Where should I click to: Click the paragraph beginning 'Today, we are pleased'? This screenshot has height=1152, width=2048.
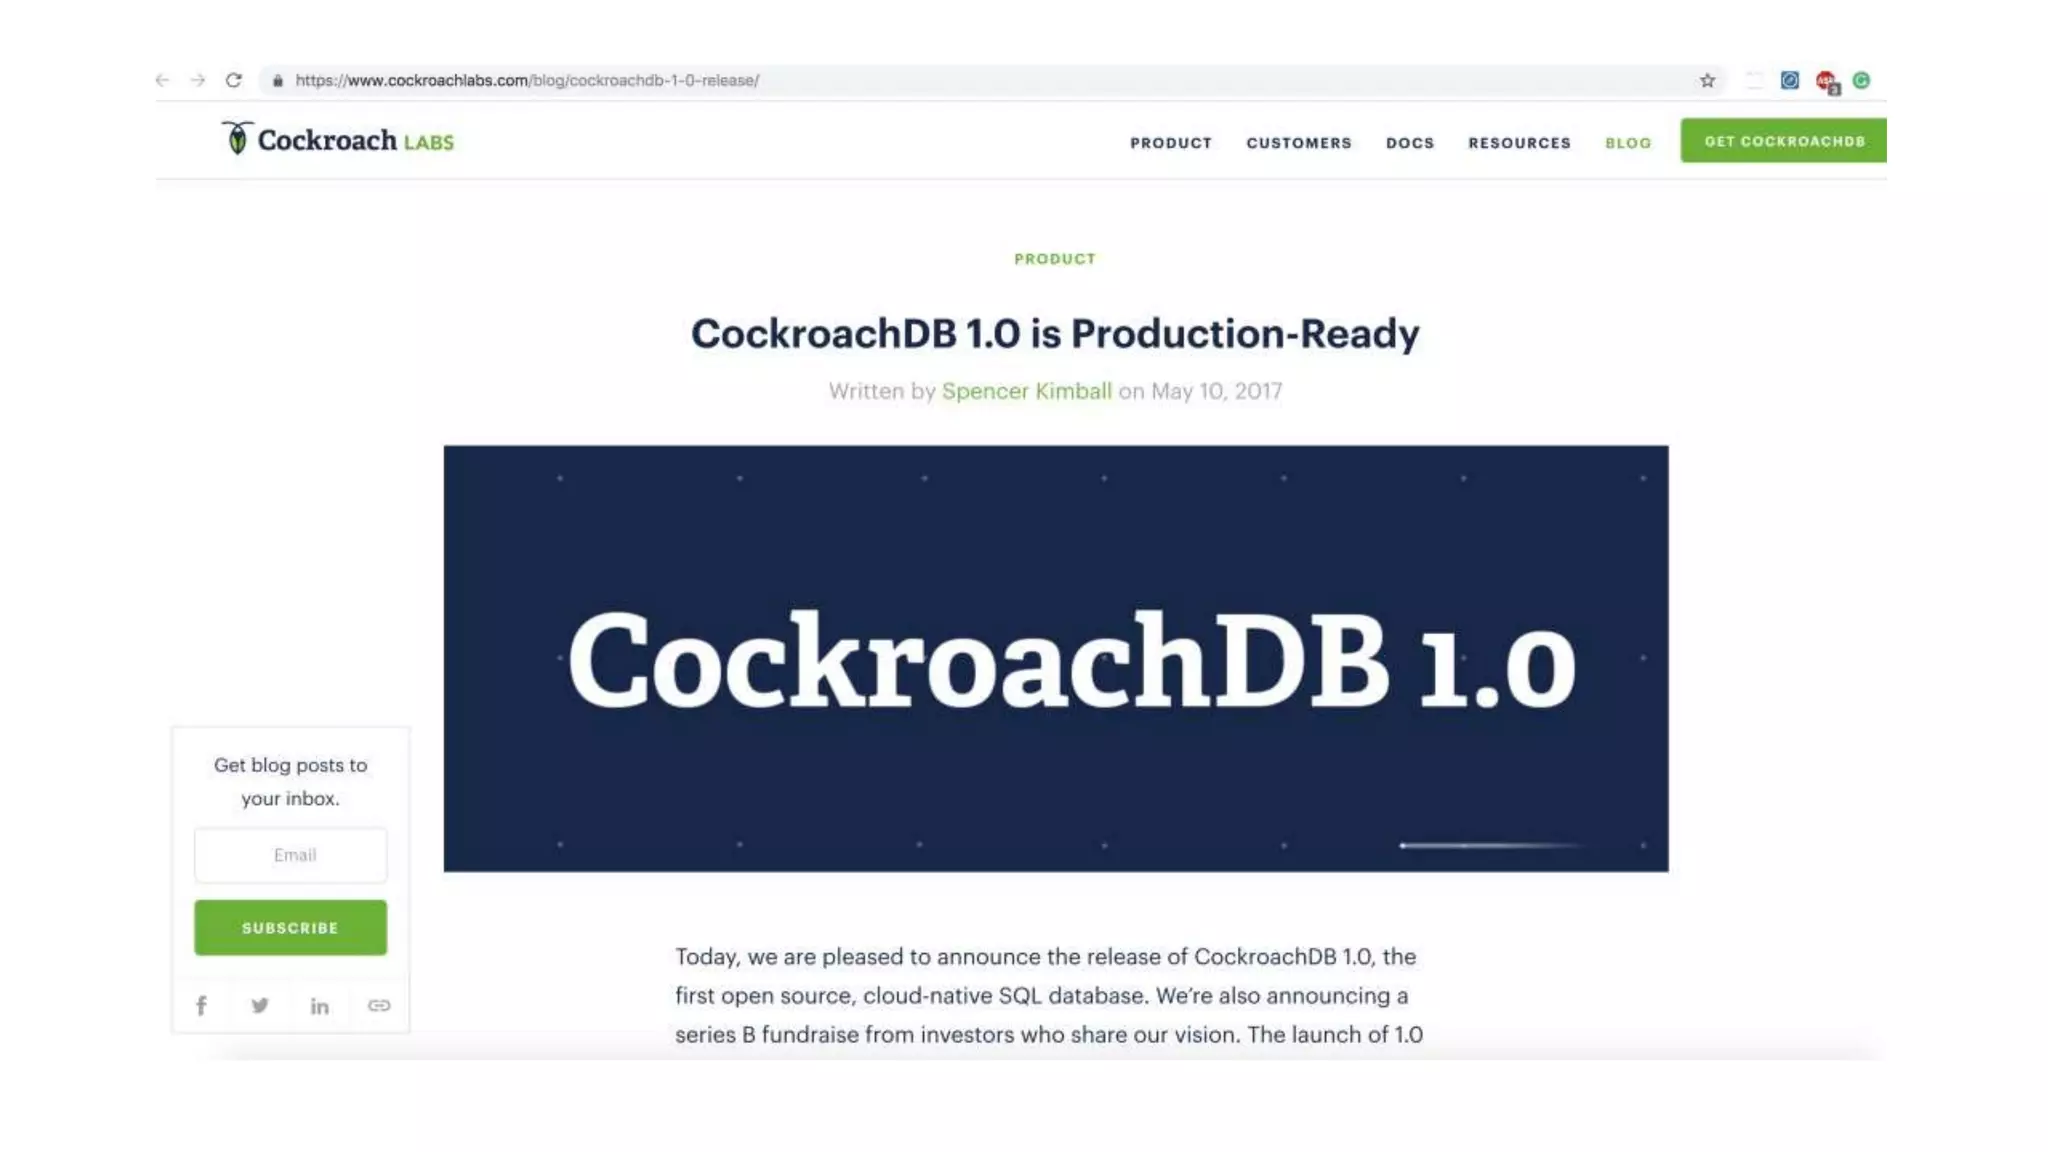1048,995
